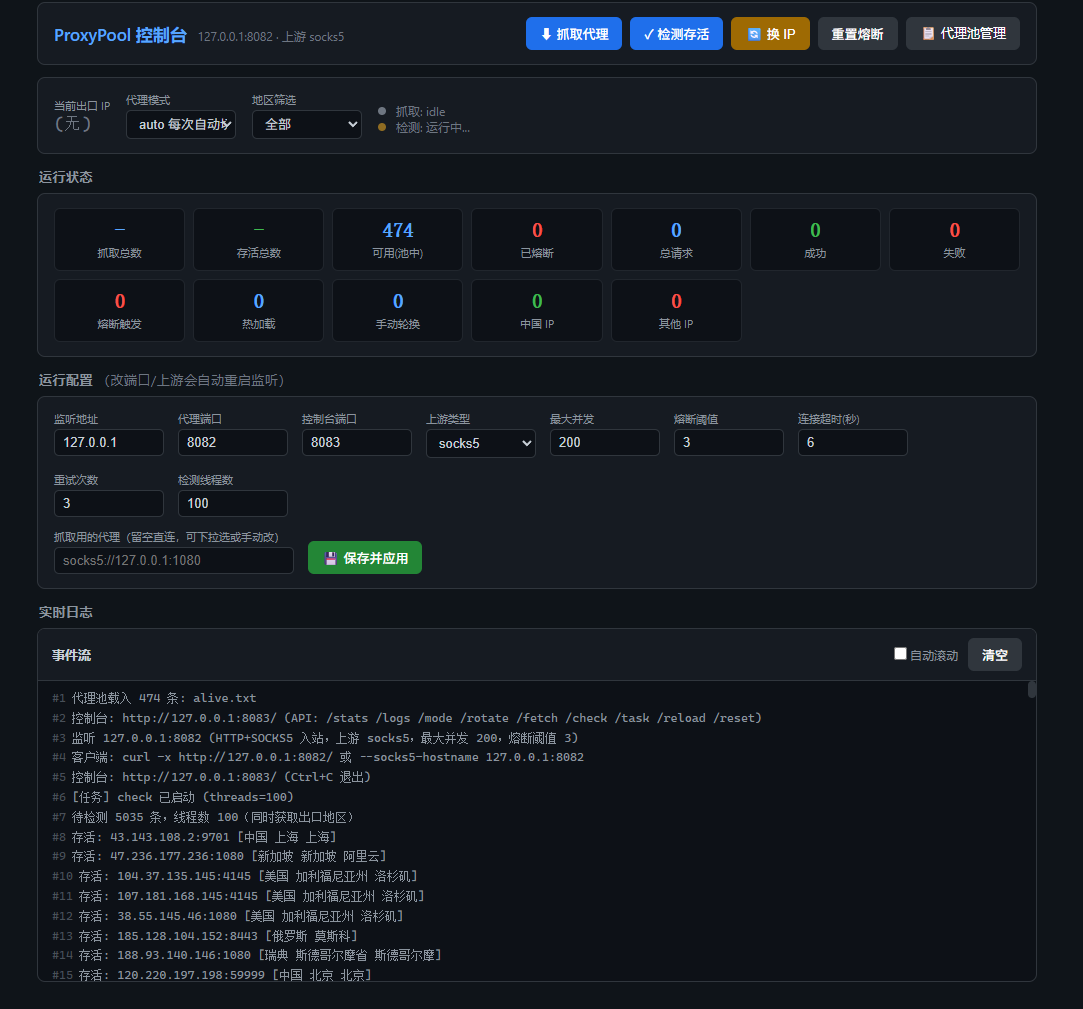Viewport: 1083px width, 1009px height.
Task: Click log line #4 客户端 curl command
Action: pyautogui.click(x=318, y=758)
